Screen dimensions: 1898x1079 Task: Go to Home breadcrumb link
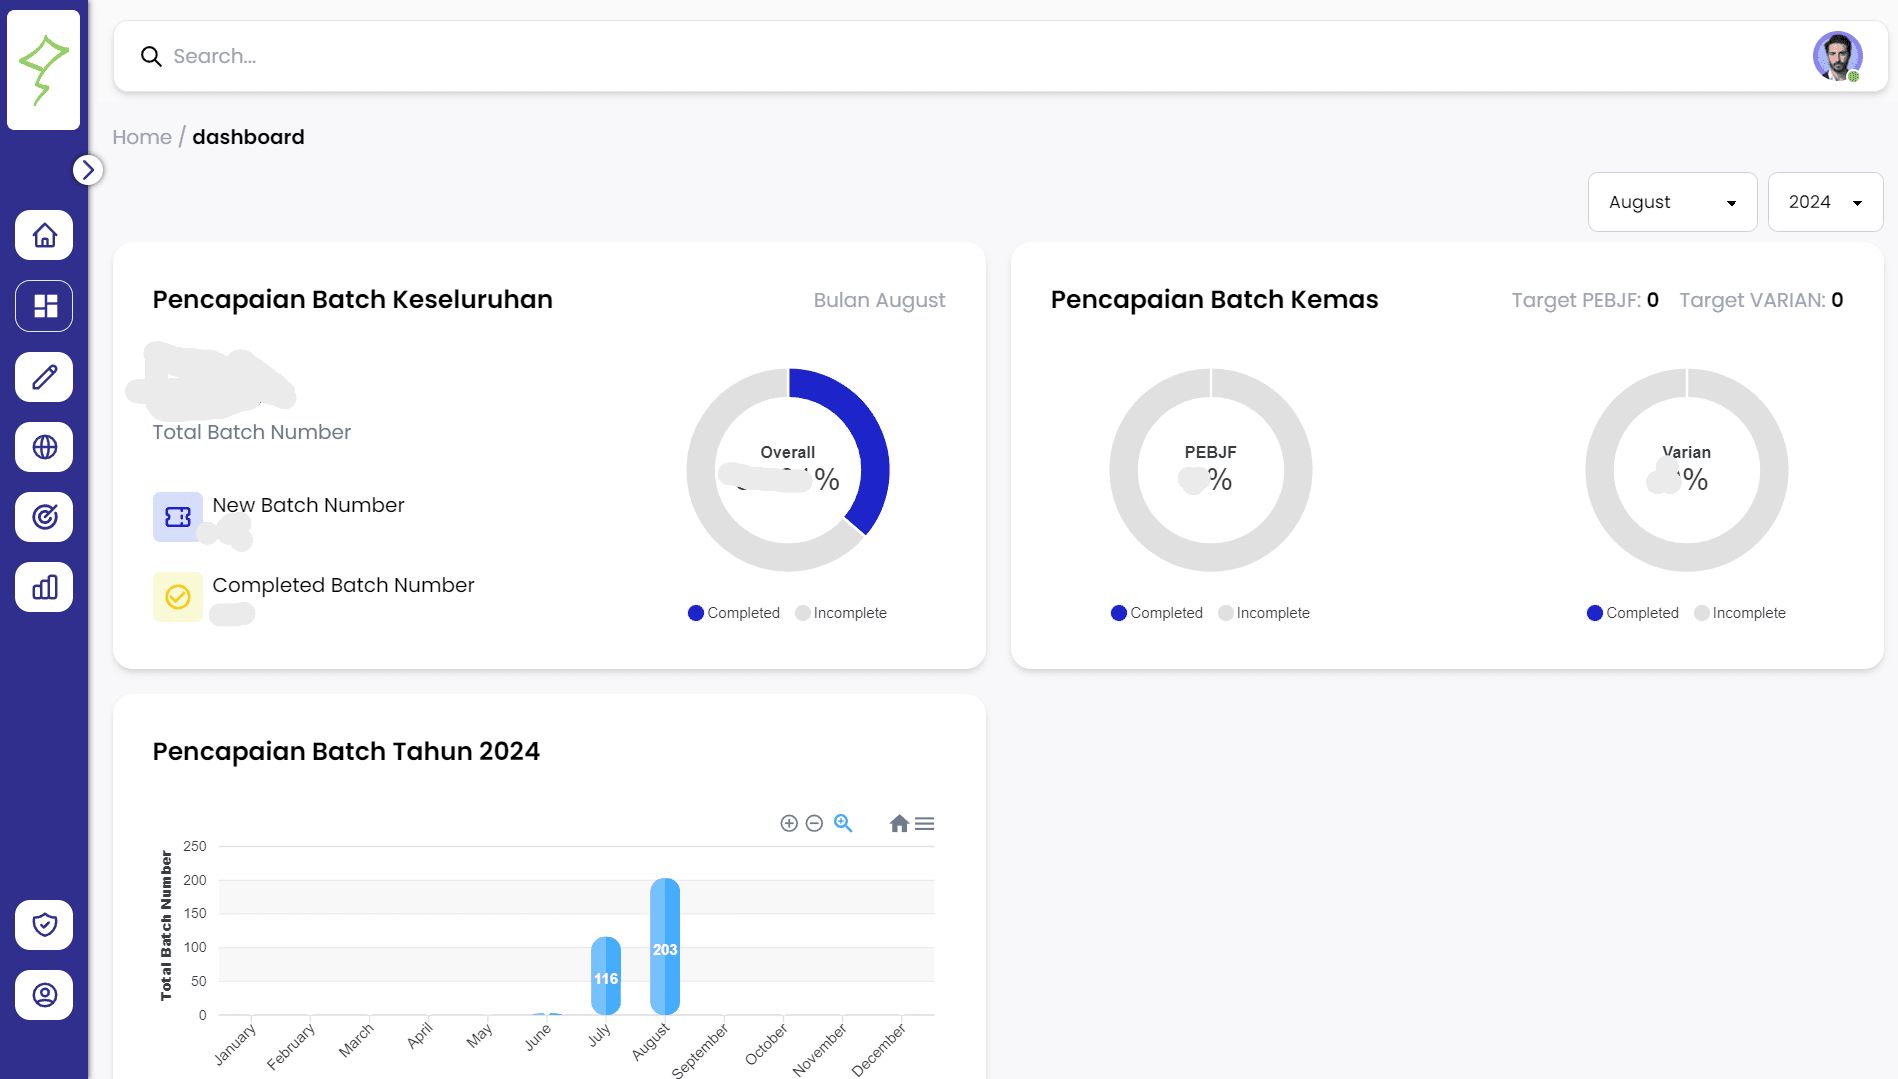(x=142, y=137)
